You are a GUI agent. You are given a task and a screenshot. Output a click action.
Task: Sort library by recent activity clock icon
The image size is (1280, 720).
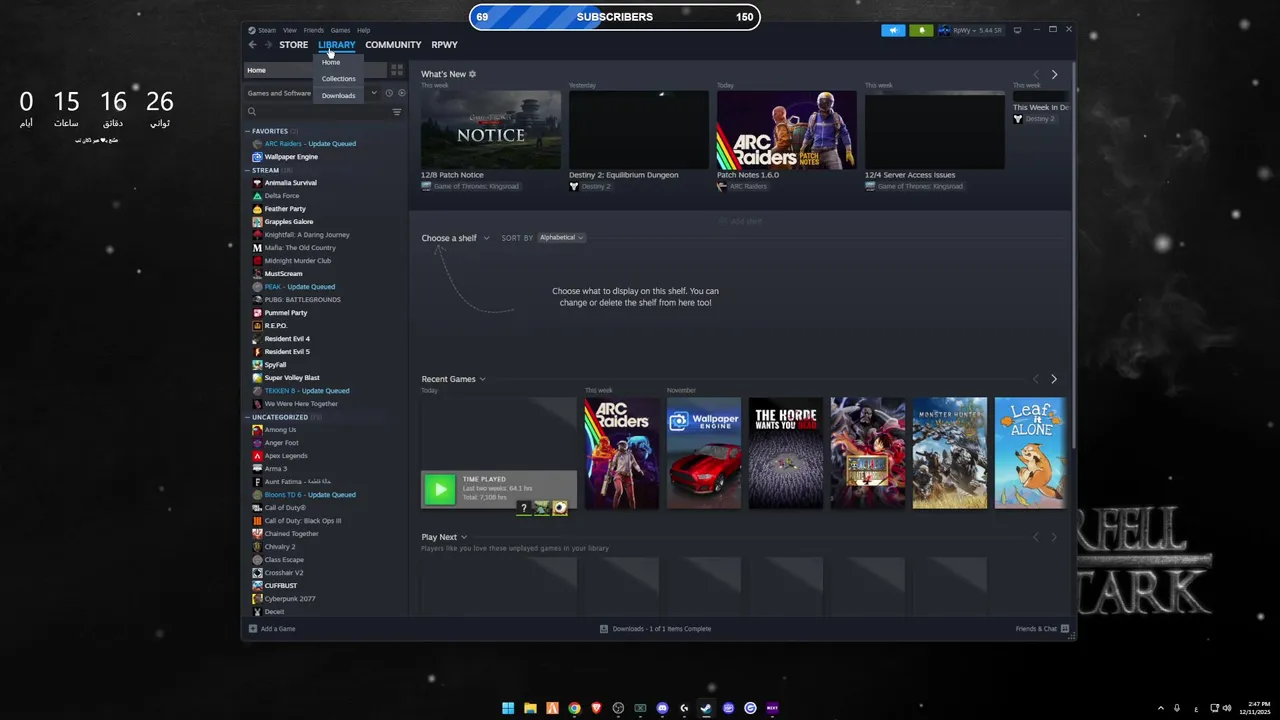tap(389, 93)
